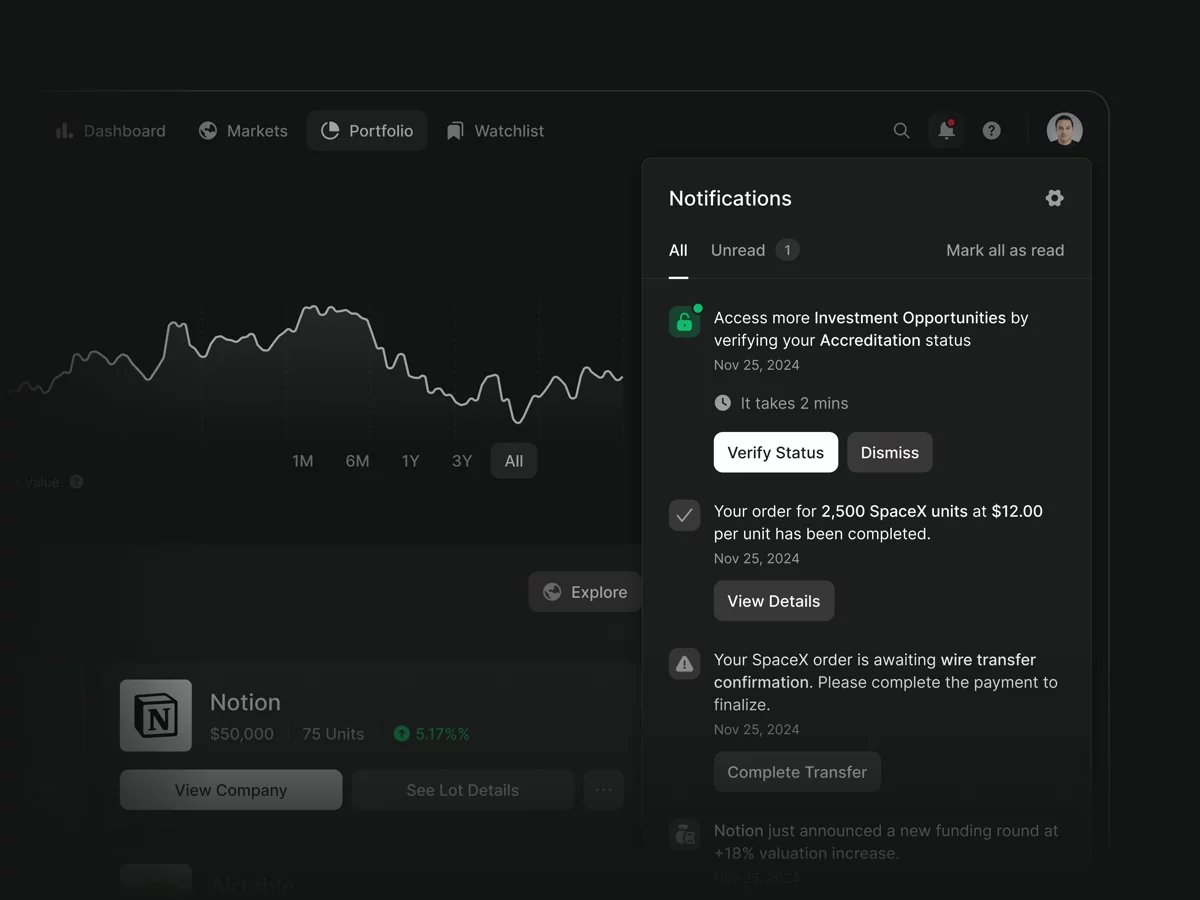Screen dimensions: 1200x900
Task: Open the help question mark icon
Action: pyautogui.click(x=991, y=131)
